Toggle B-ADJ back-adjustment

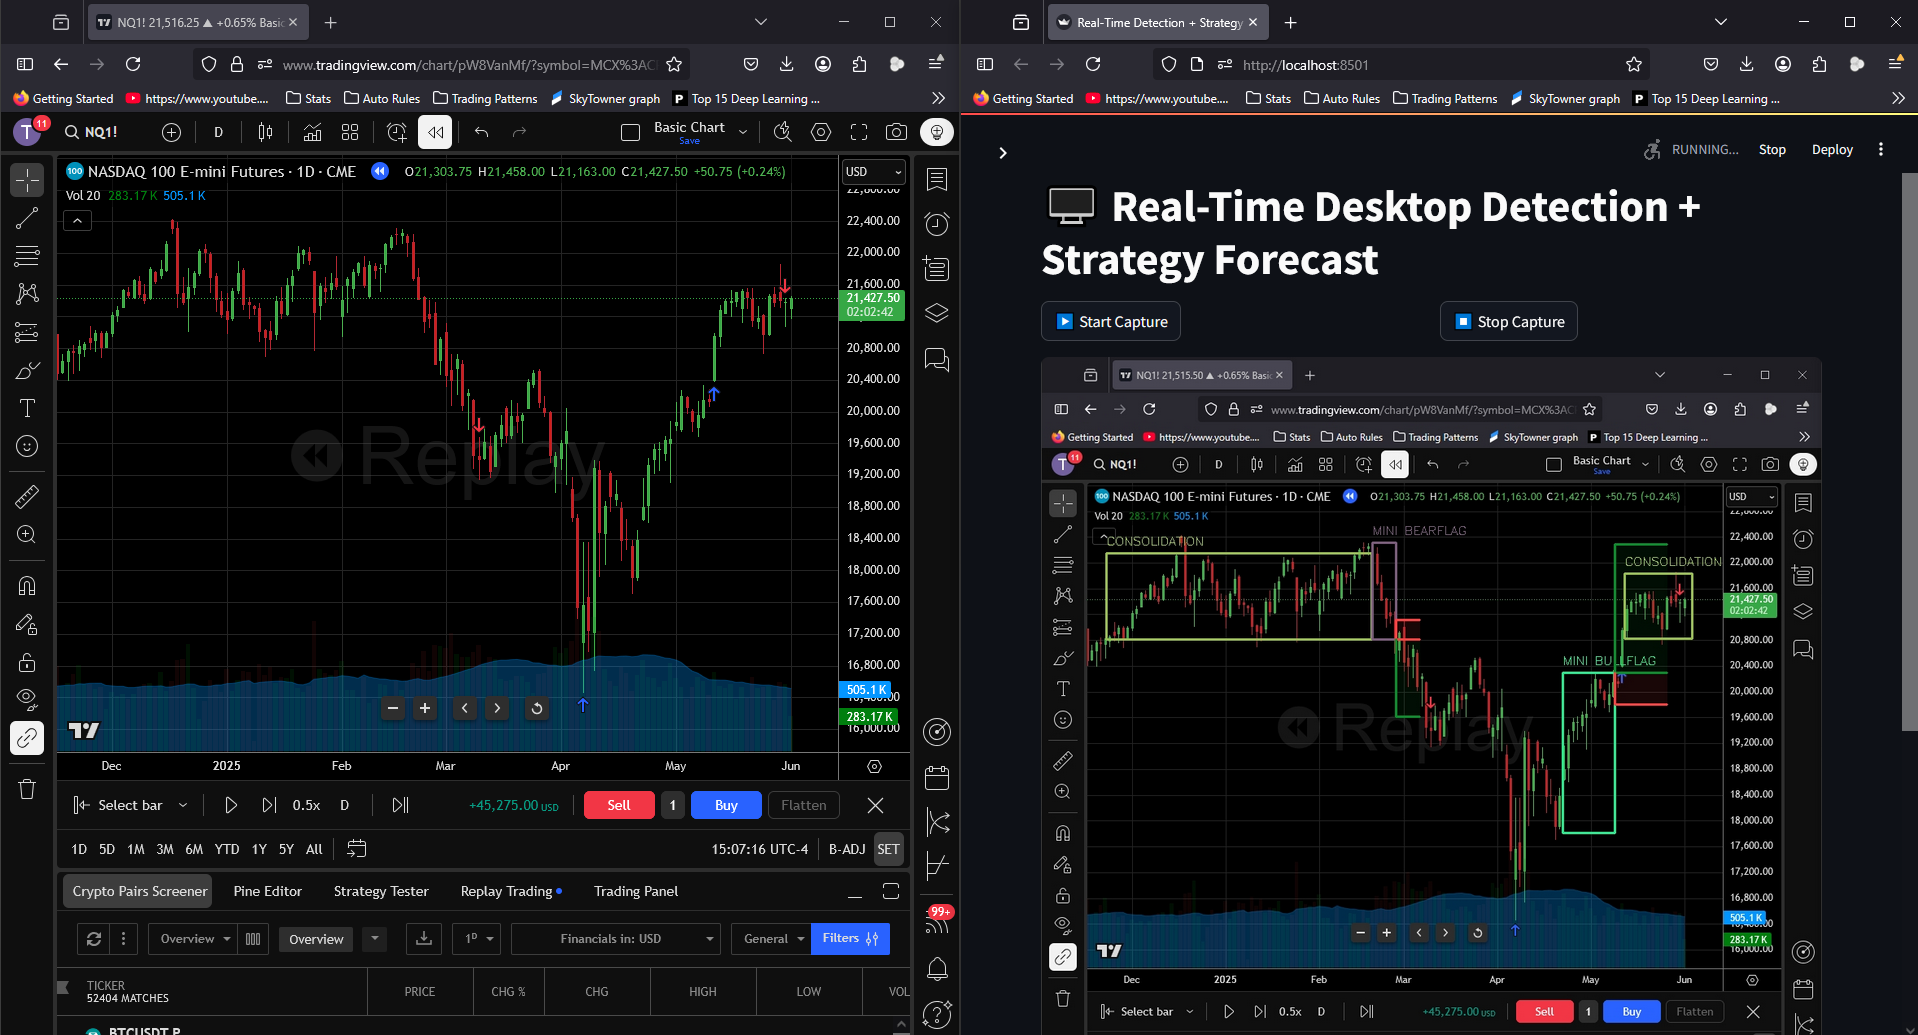[x=847, y=849]
